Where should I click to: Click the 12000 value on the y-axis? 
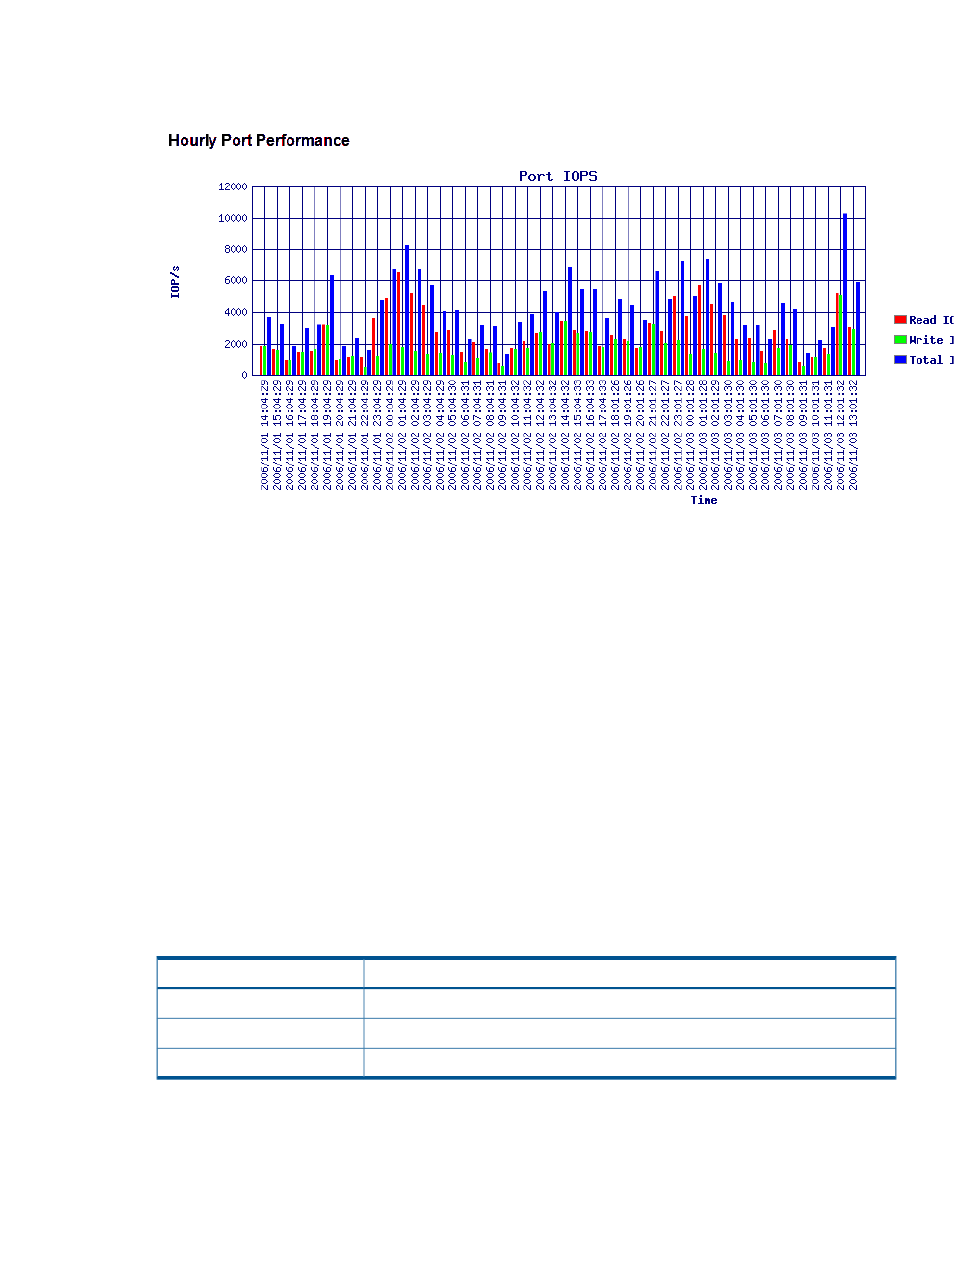coord(233,187)
